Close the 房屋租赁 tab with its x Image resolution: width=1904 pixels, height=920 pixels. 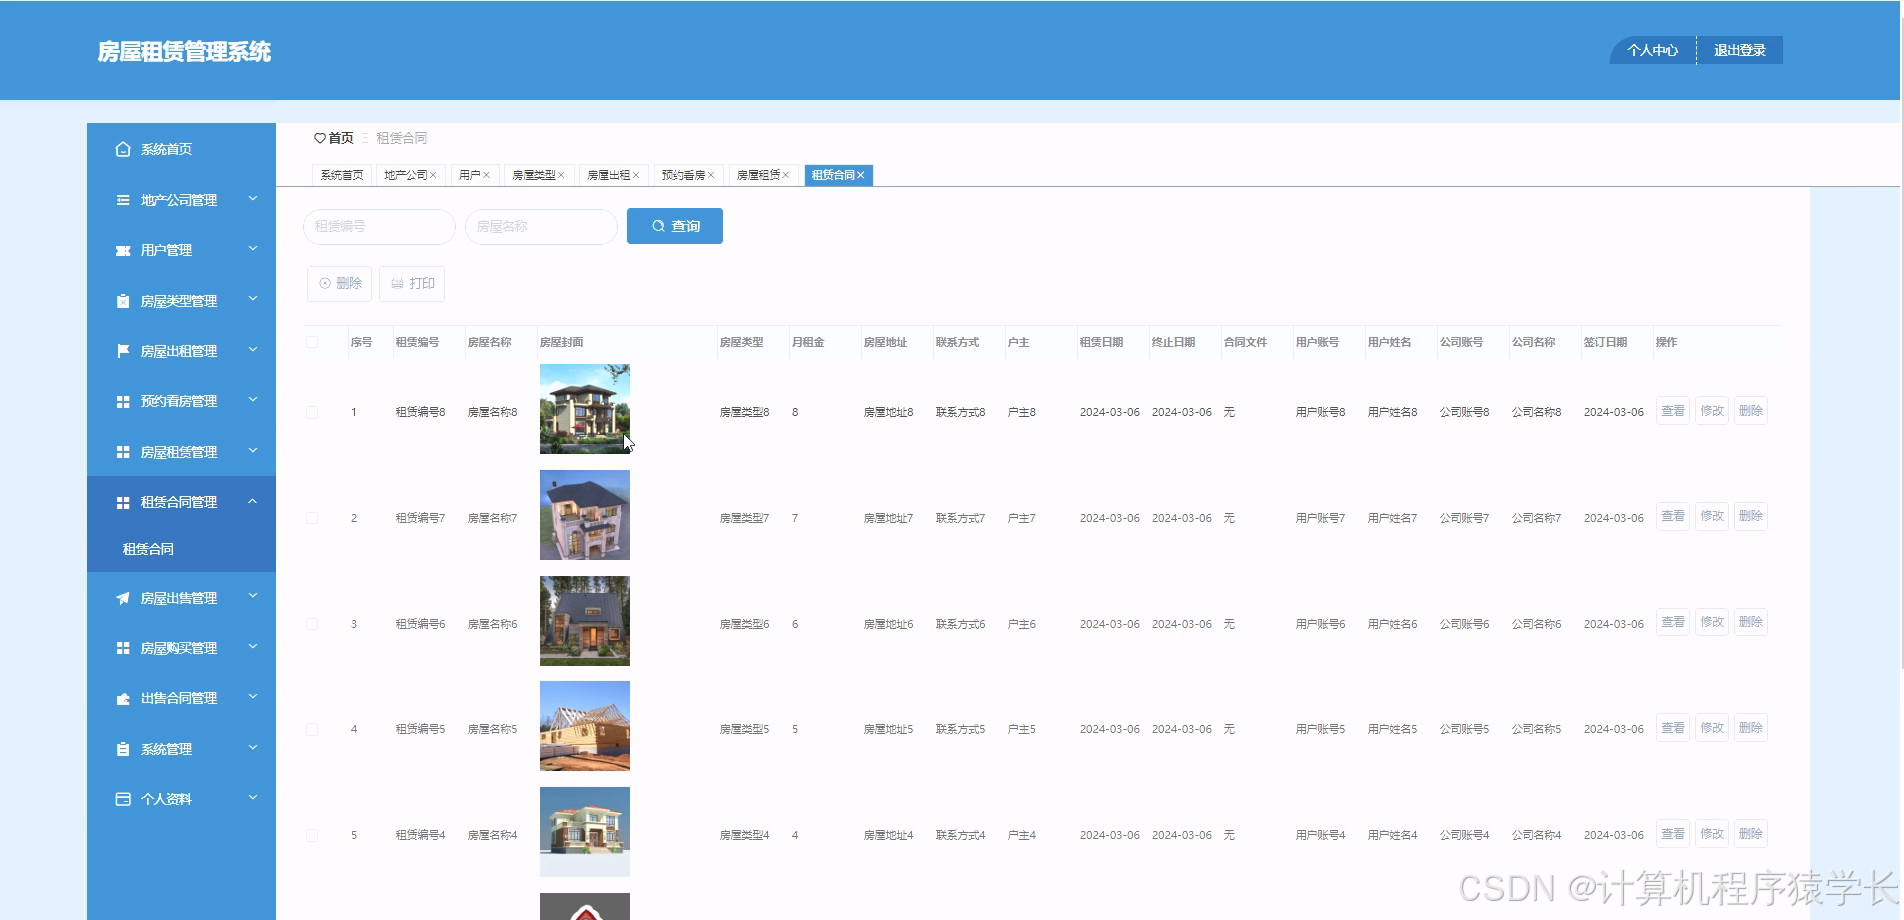(x=786, y=175)
